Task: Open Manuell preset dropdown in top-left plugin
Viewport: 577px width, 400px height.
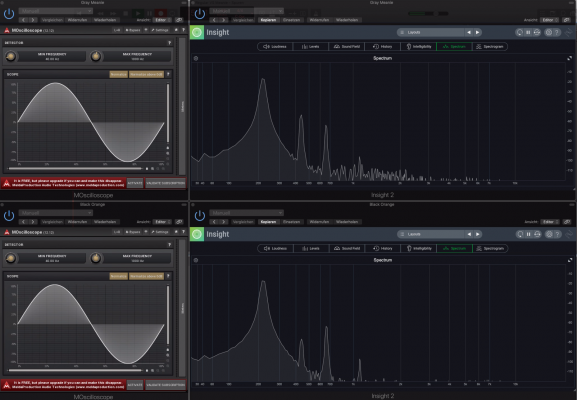Action: (55, 11)
